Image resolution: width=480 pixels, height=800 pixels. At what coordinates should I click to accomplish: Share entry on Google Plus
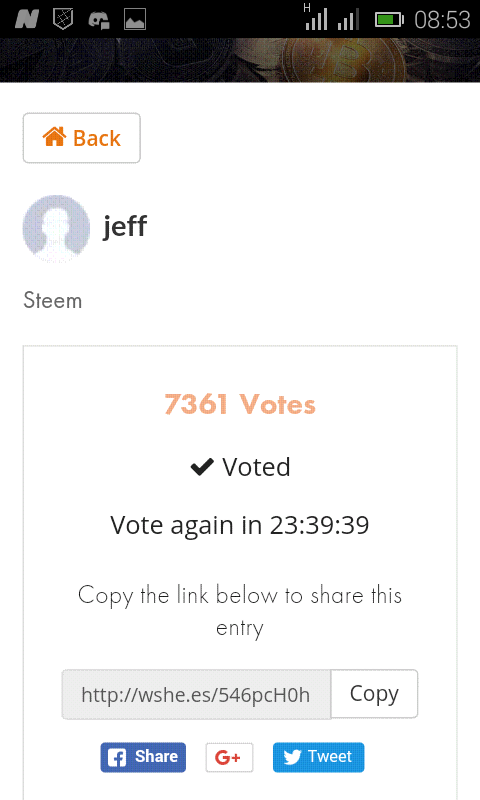click(x=229, y=757)
